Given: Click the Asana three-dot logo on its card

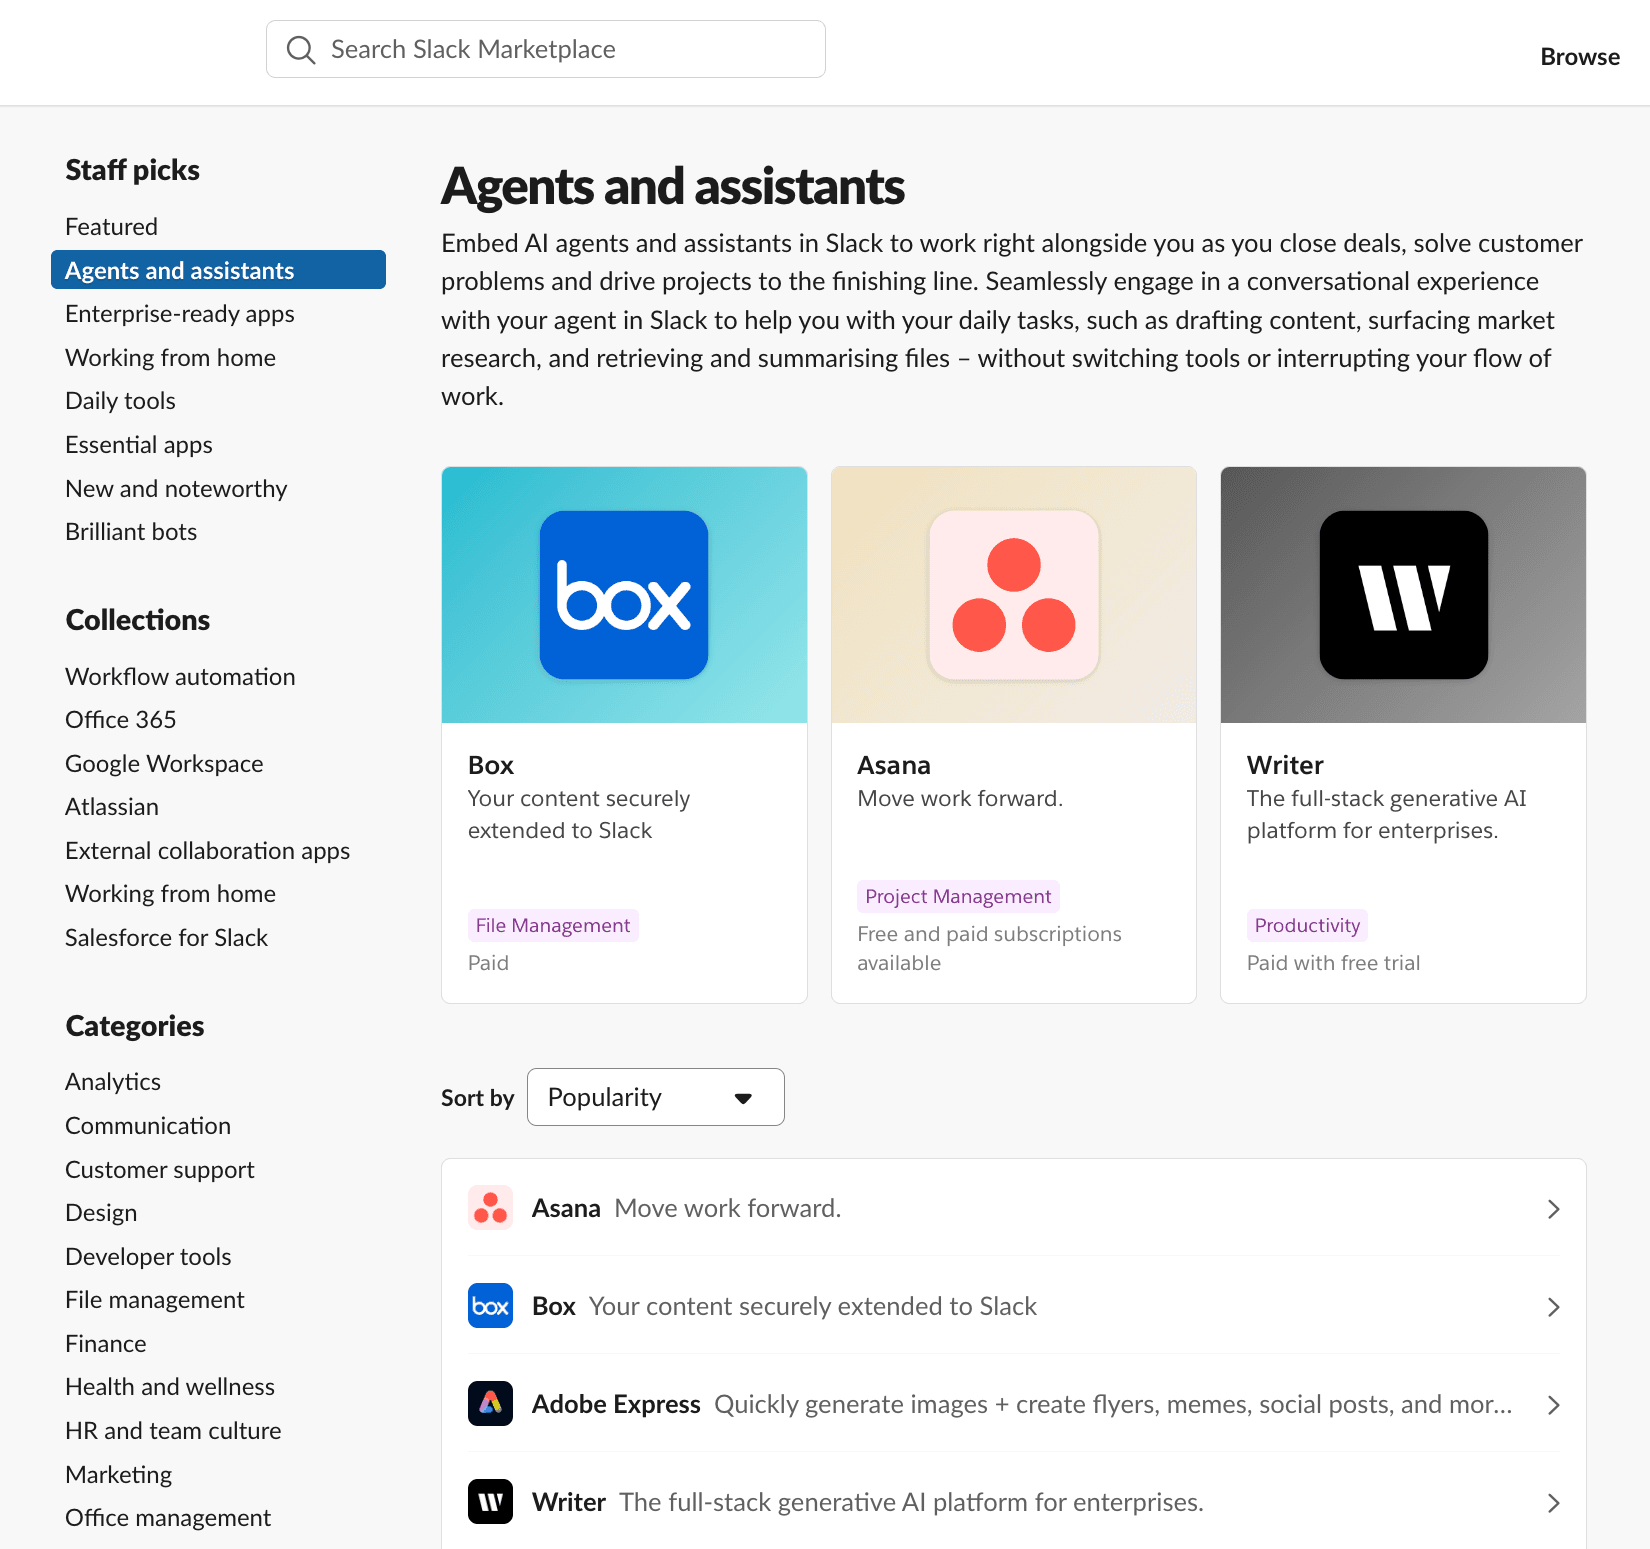Looking at the screenshot, I should point(1012,594).
